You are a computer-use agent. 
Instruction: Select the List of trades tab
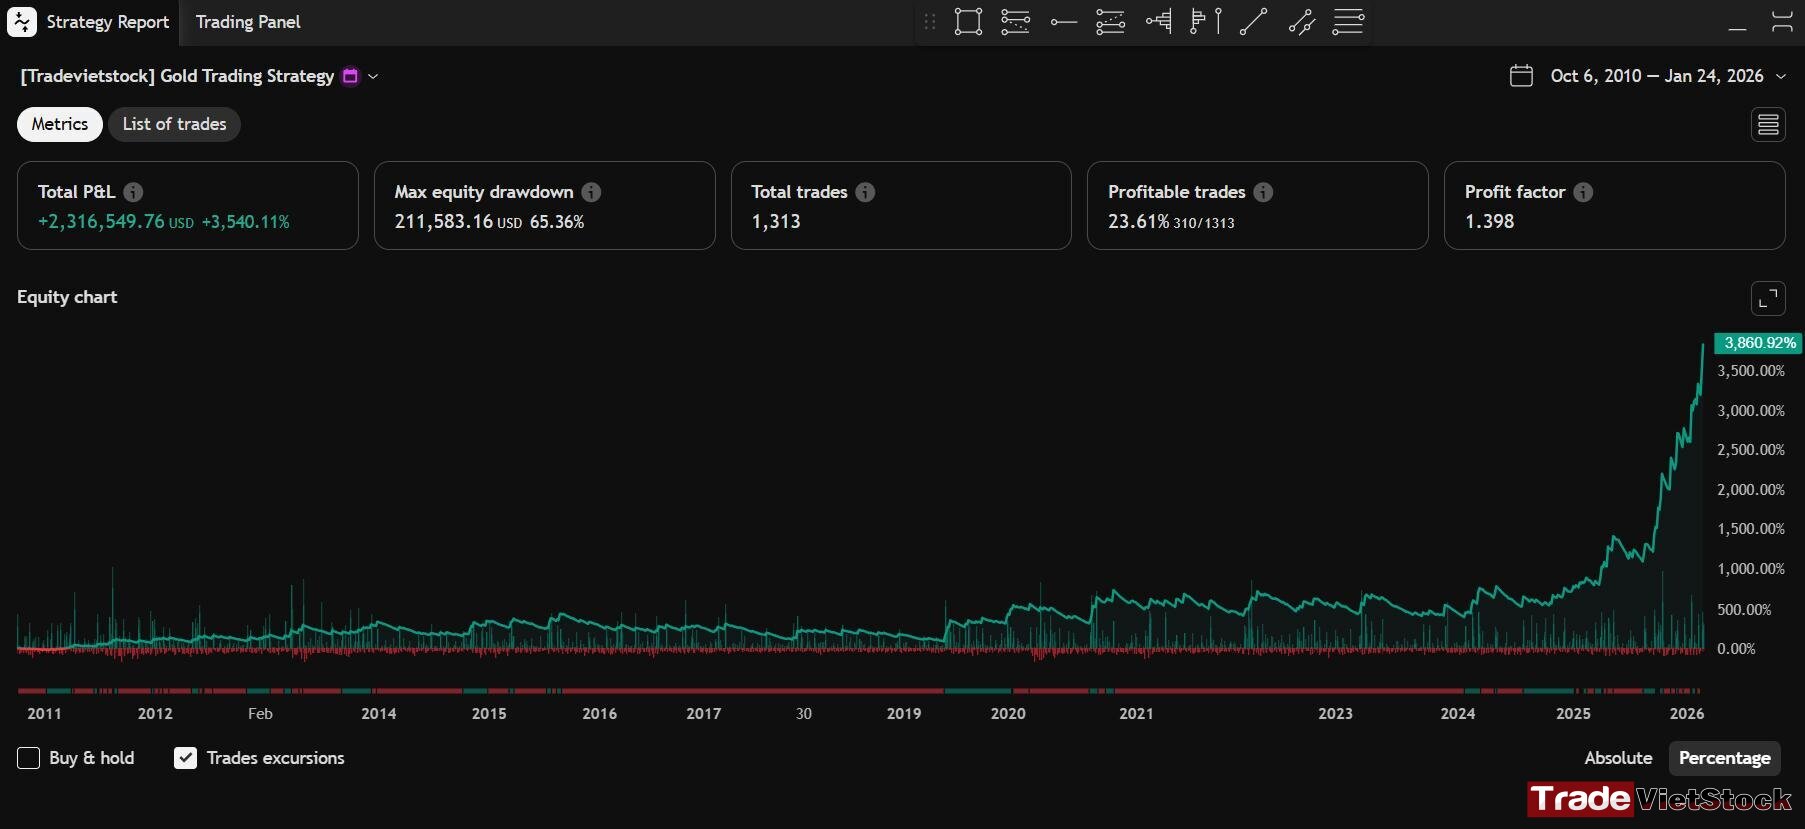tap(174, 124)
